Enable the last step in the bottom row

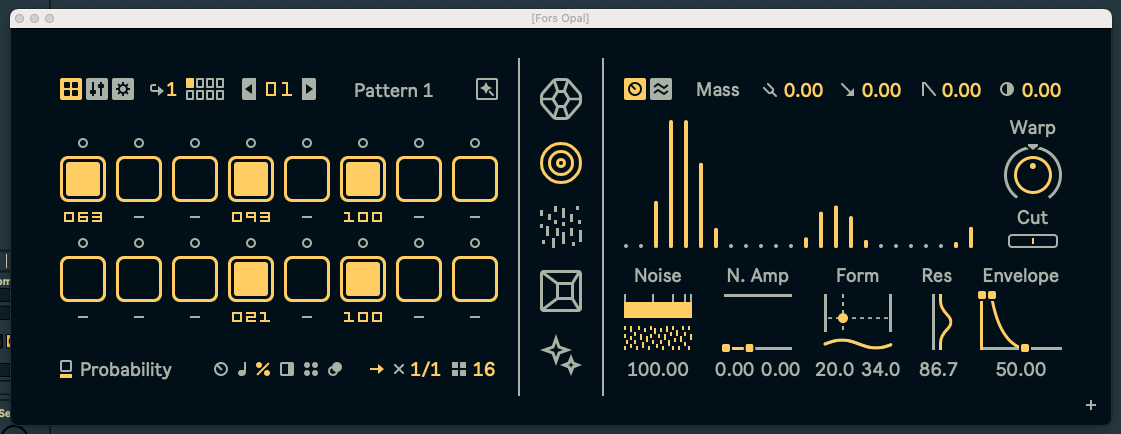[475, 279]
